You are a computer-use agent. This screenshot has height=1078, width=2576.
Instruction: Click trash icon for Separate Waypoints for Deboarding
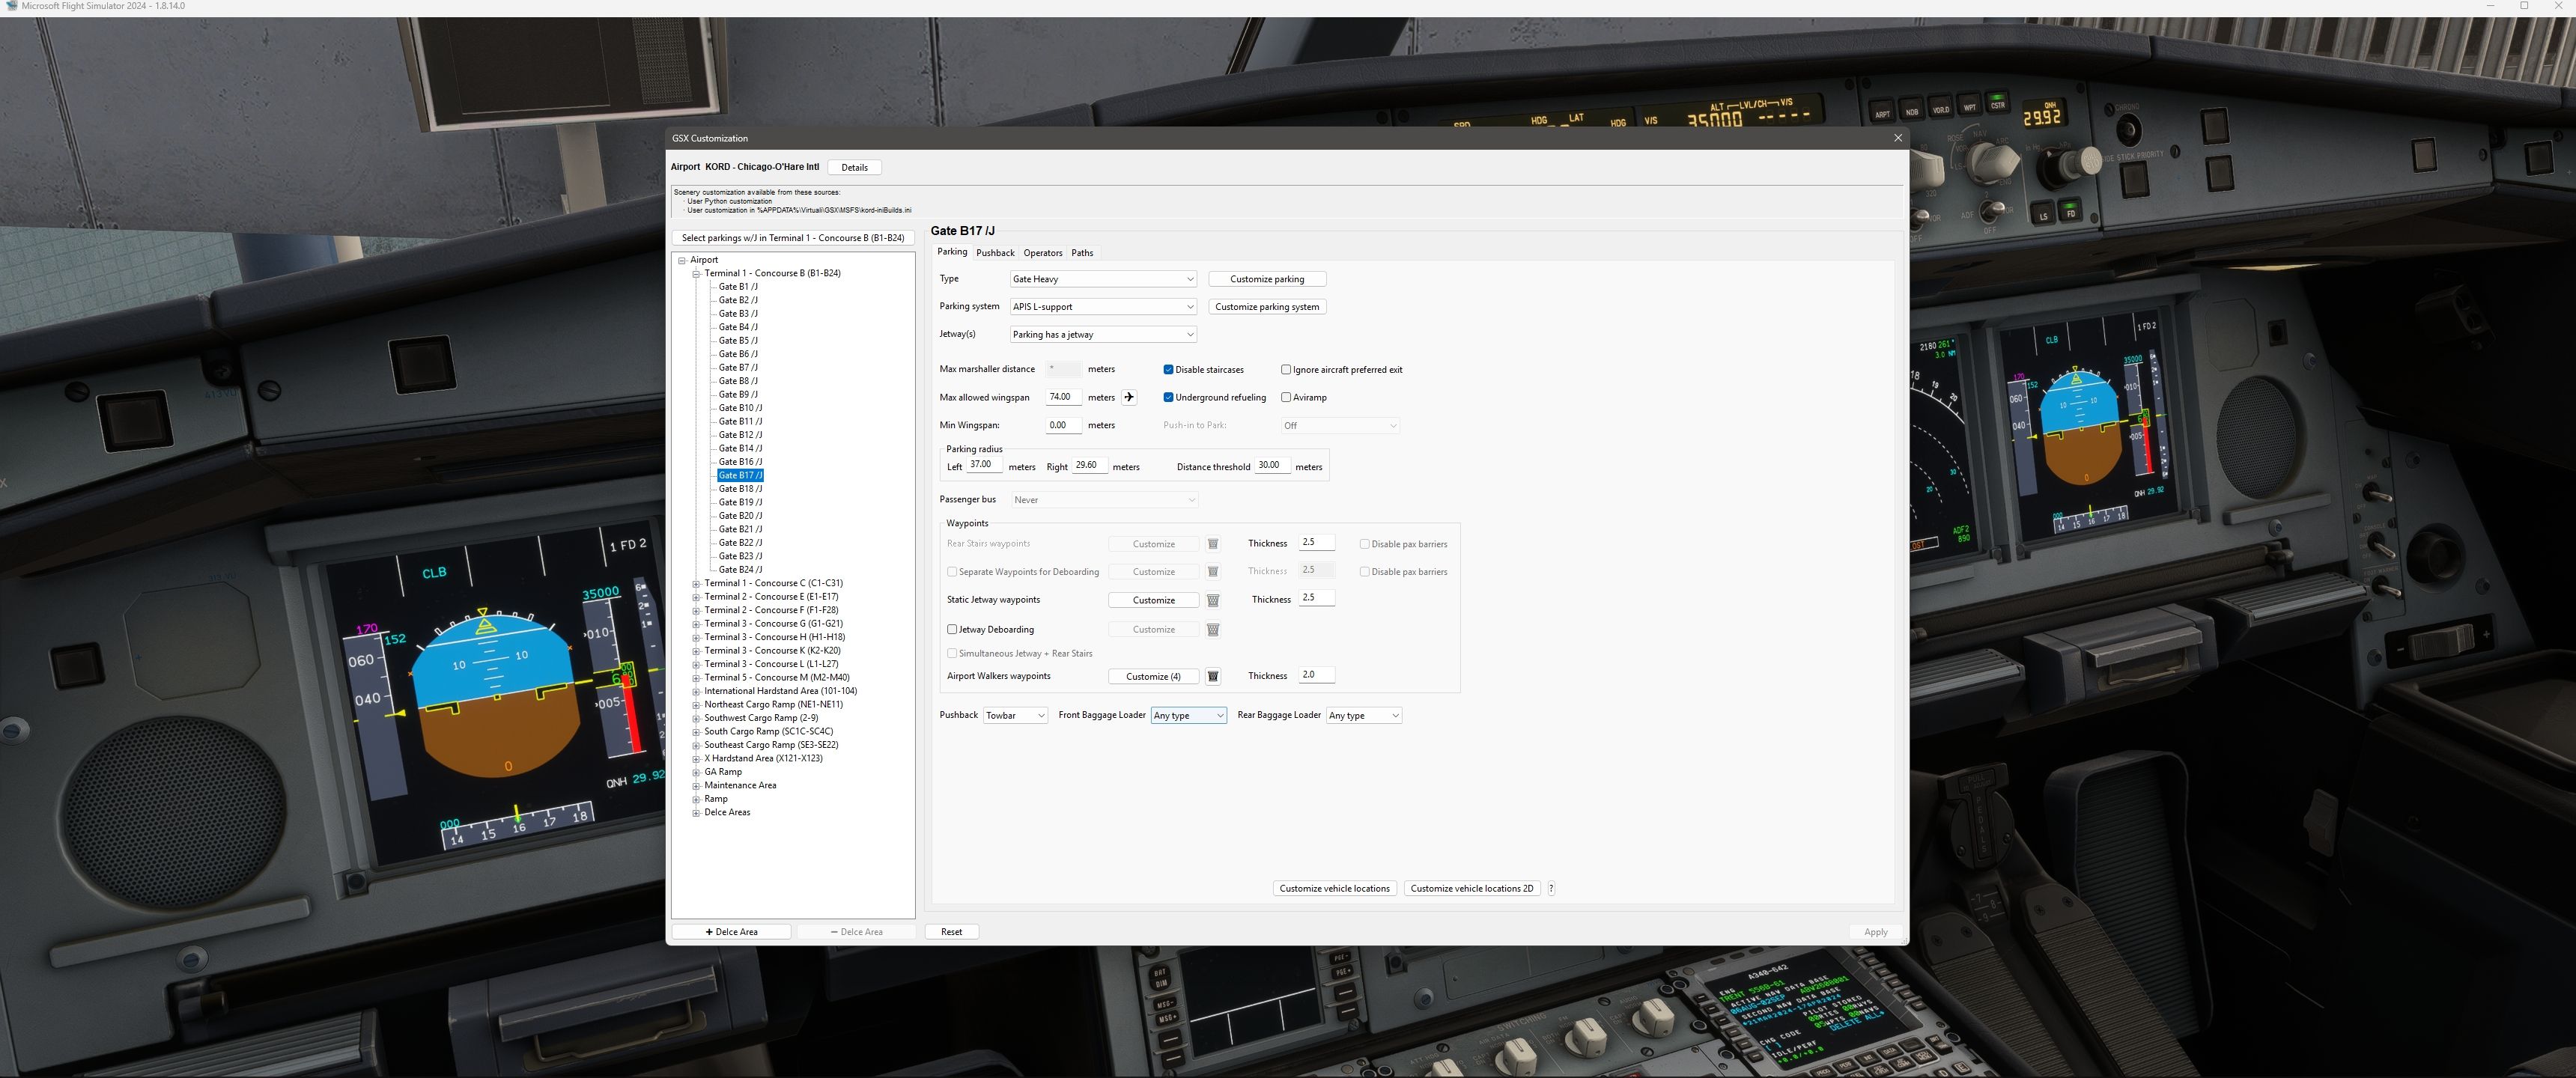point(1213,572)
